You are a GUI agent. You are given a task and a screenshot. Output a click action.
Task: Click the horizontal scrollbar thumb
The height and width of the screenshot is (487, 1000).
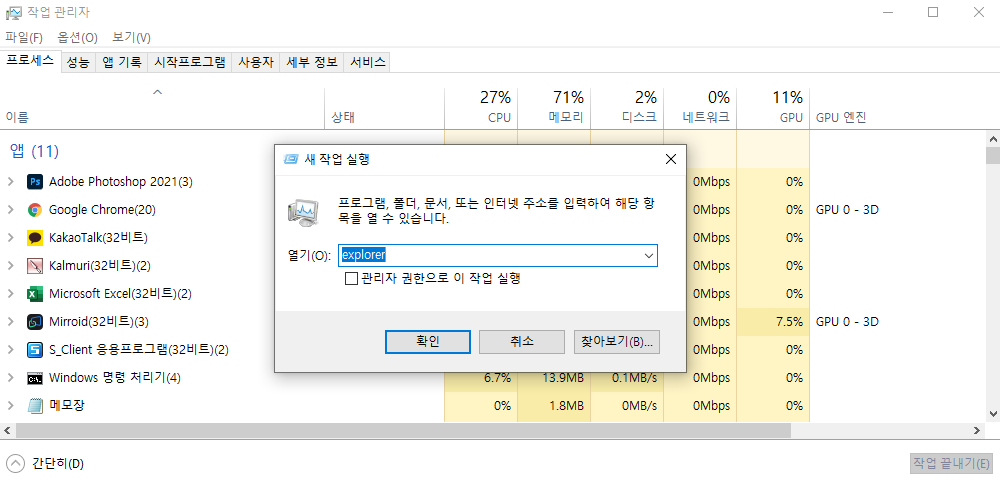click(403, 430)
